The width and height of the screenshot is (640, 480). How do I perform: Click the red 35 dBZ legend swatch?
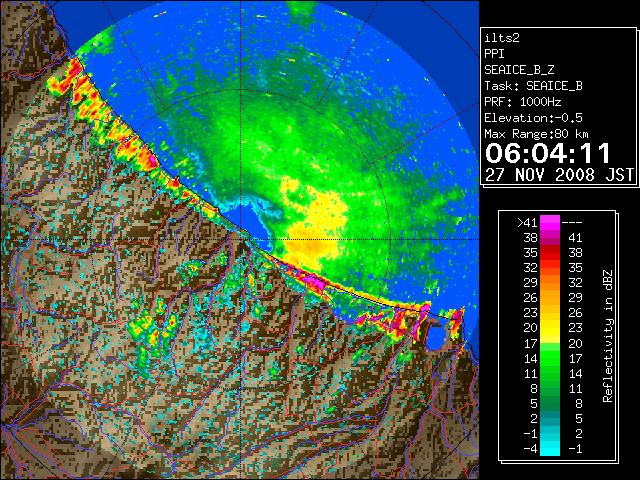(550, 253)
